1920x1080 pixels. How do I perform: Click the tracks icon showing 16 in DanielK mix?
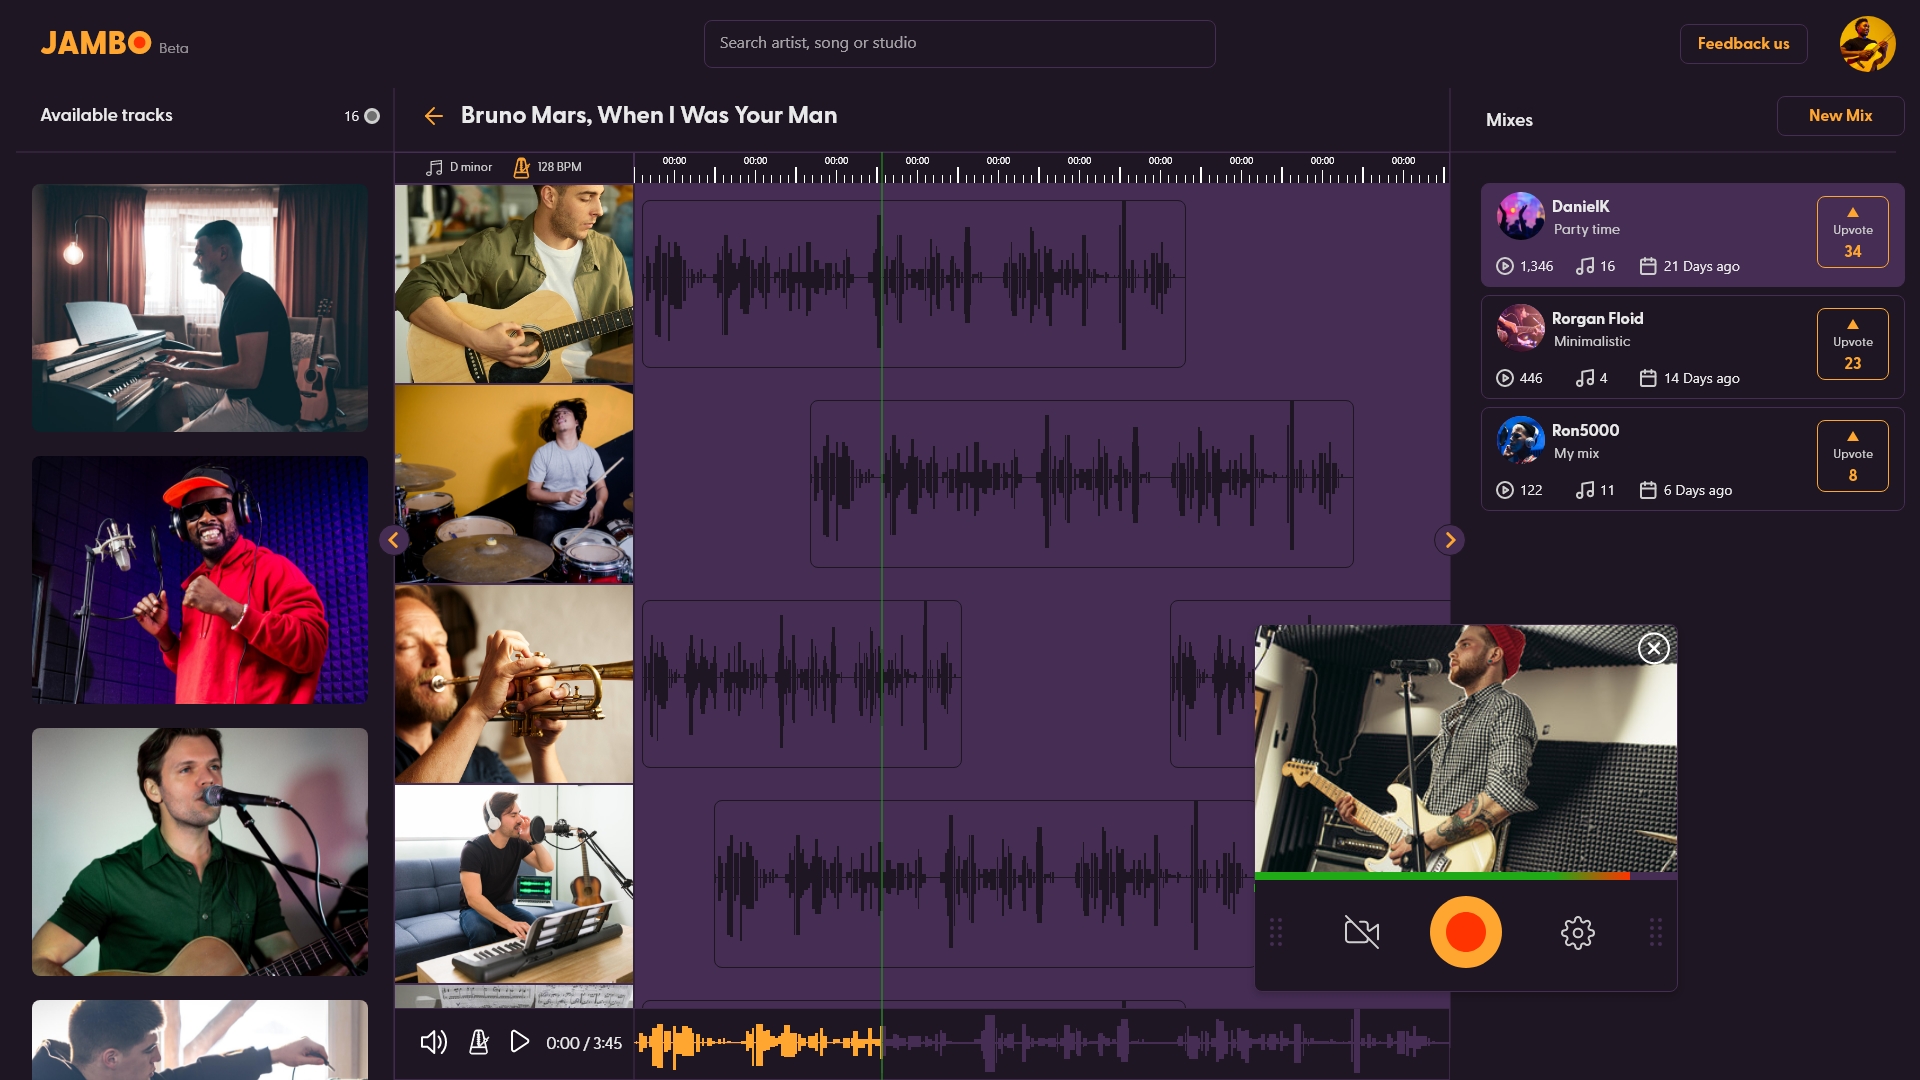(x=1584, y=266)
